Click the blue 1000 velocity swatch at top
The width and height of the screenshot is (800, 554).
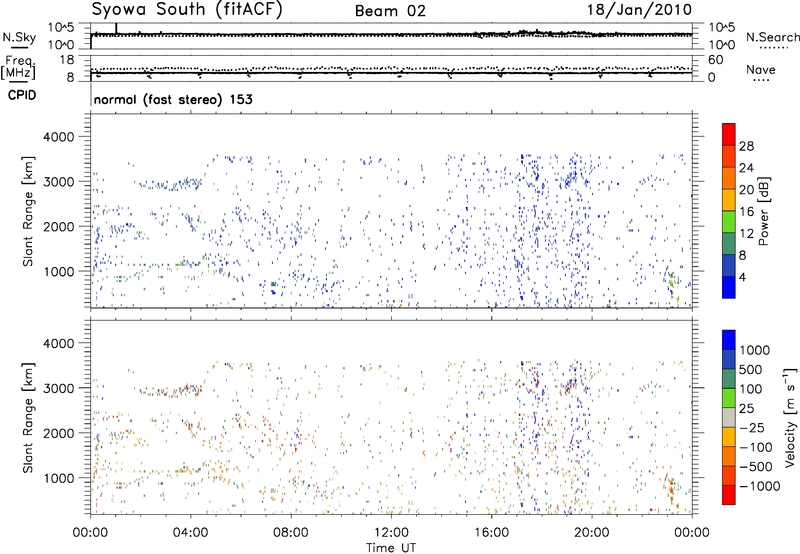pyautogui.click(x=729, y=340)
